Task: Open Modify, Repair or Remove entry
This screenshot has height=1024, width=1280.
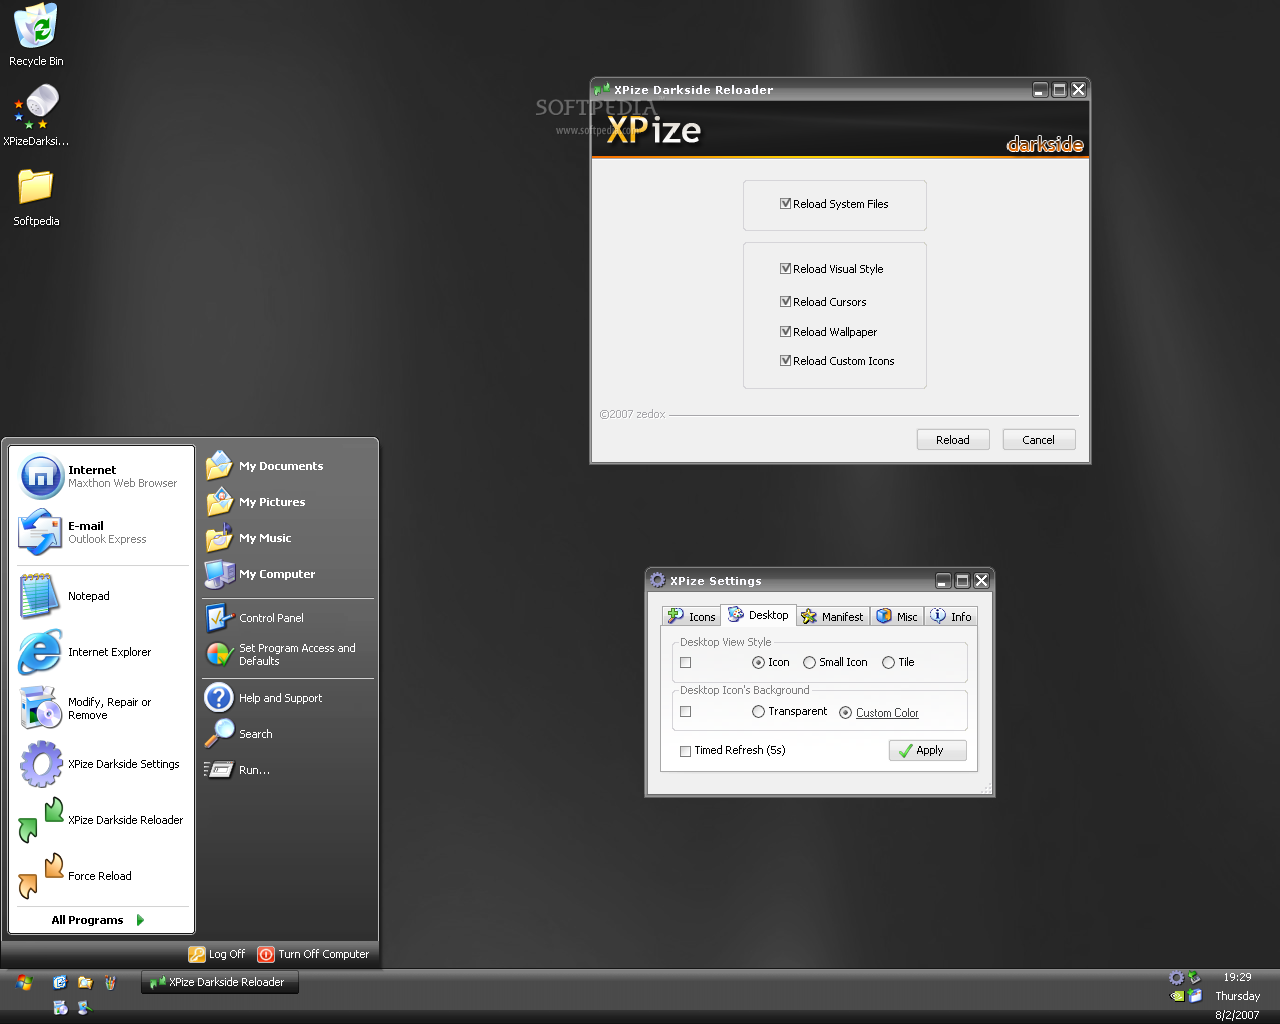Action: (x=101, y=708)
